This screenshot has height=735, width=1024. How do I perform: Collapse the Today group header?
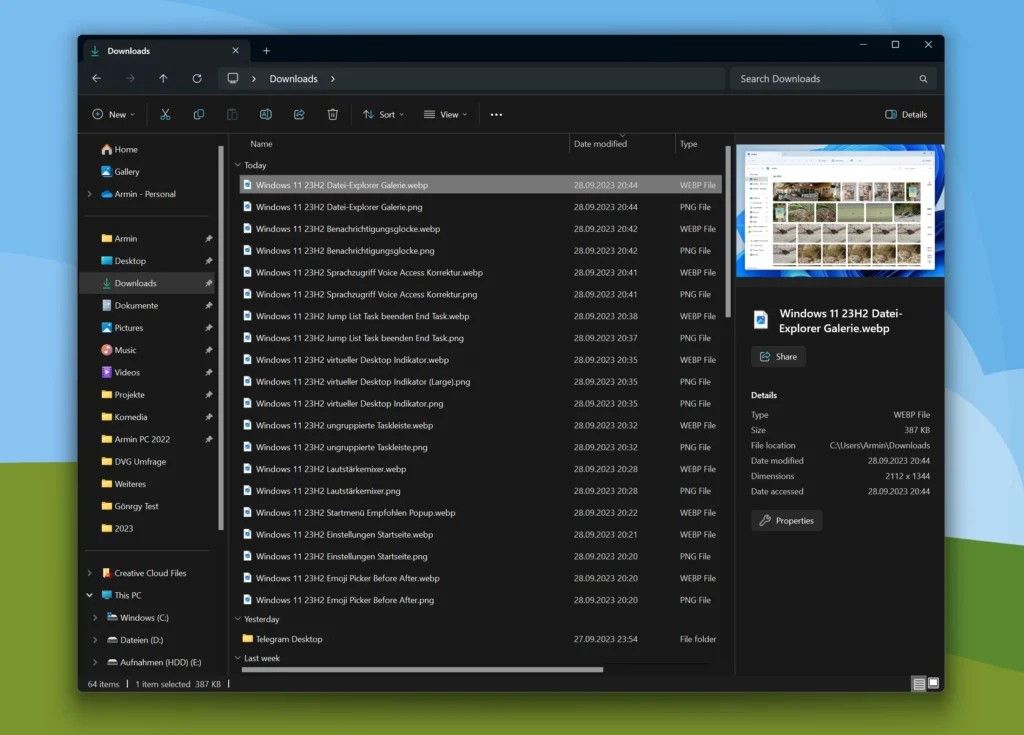pos(238,165)
